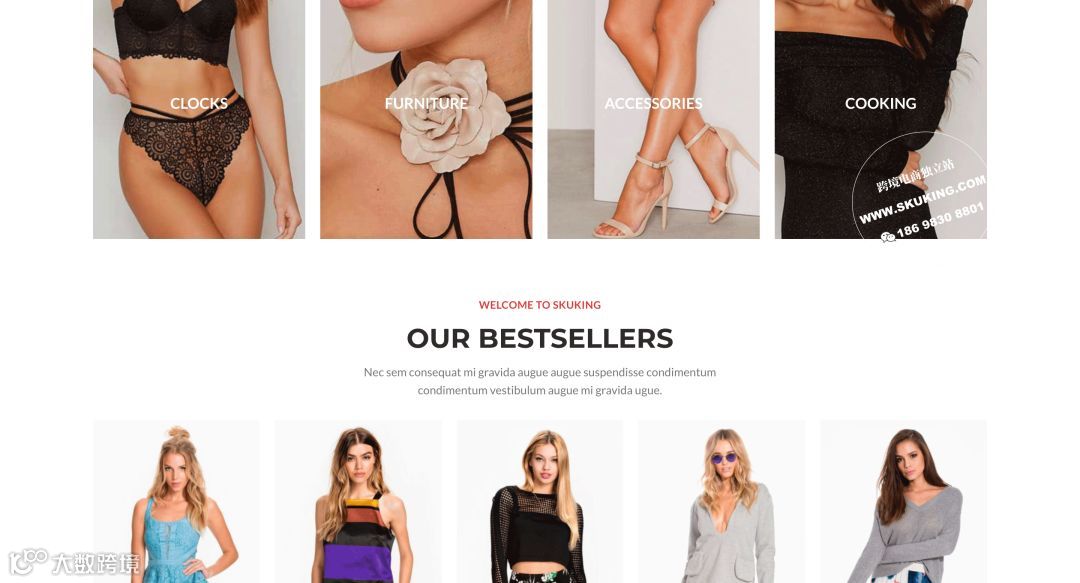The image size is (1080, 583).
Task: Click the bestsellers description paragraph
Action: click(540, 381)
